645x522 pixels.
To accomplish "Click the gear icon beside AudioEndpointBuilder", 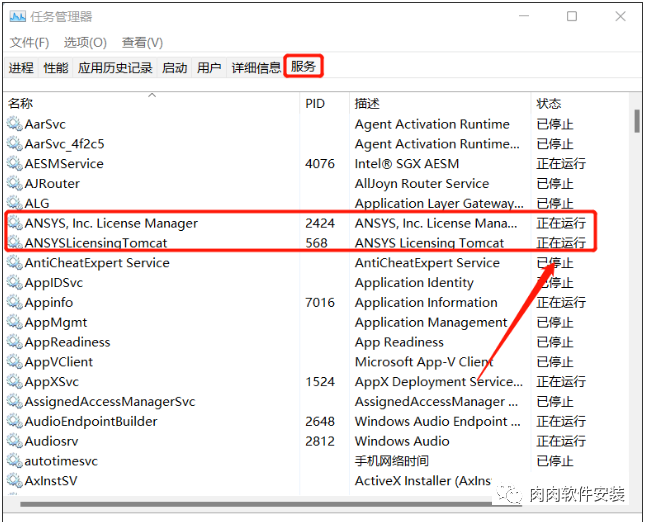I will [x=14, y=421].
